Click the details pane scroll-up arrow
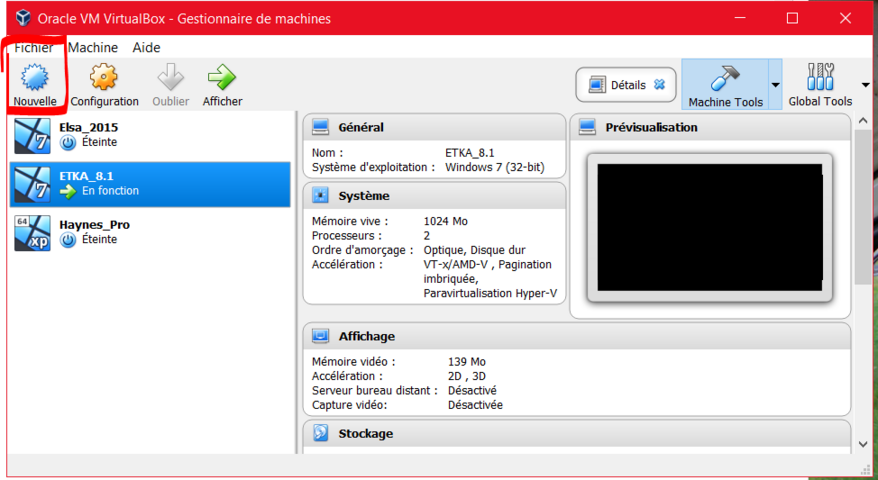The image size is (878, 480). (x=863, y=120)
